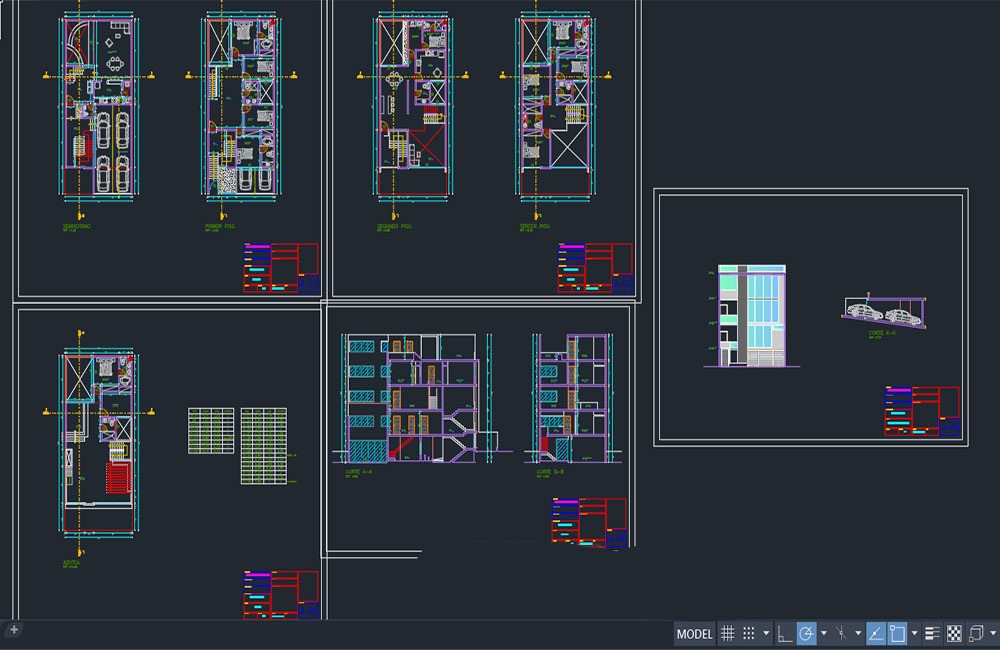Toggle snap mode dotted-grid icon

pos(749,633)
